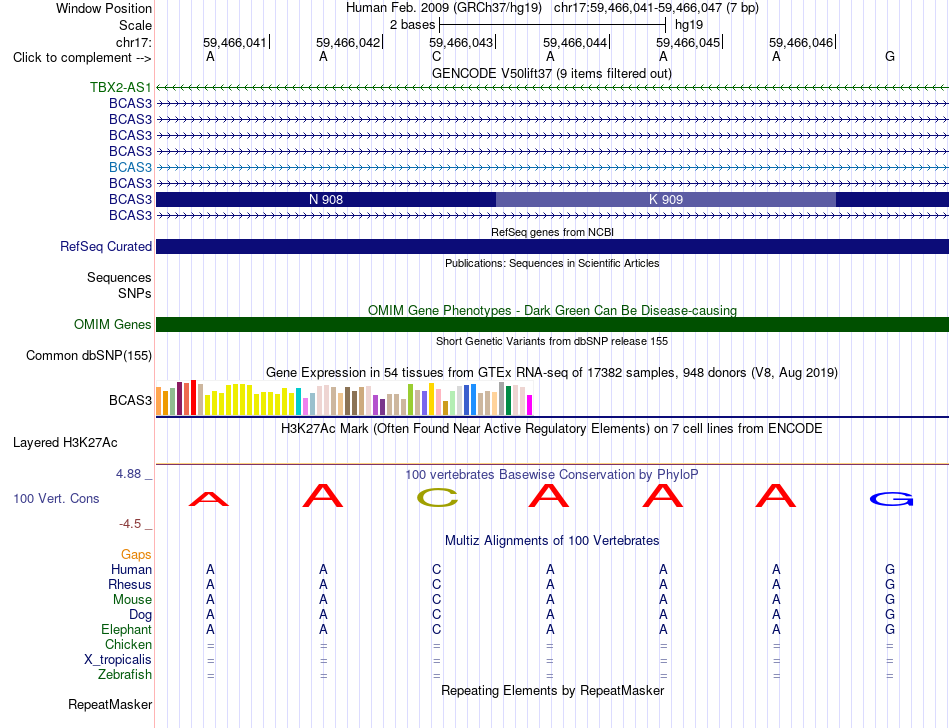Viewport: 950px width, 728px height.
Task: Click the SNPs track label
Action: click(135, 293)
